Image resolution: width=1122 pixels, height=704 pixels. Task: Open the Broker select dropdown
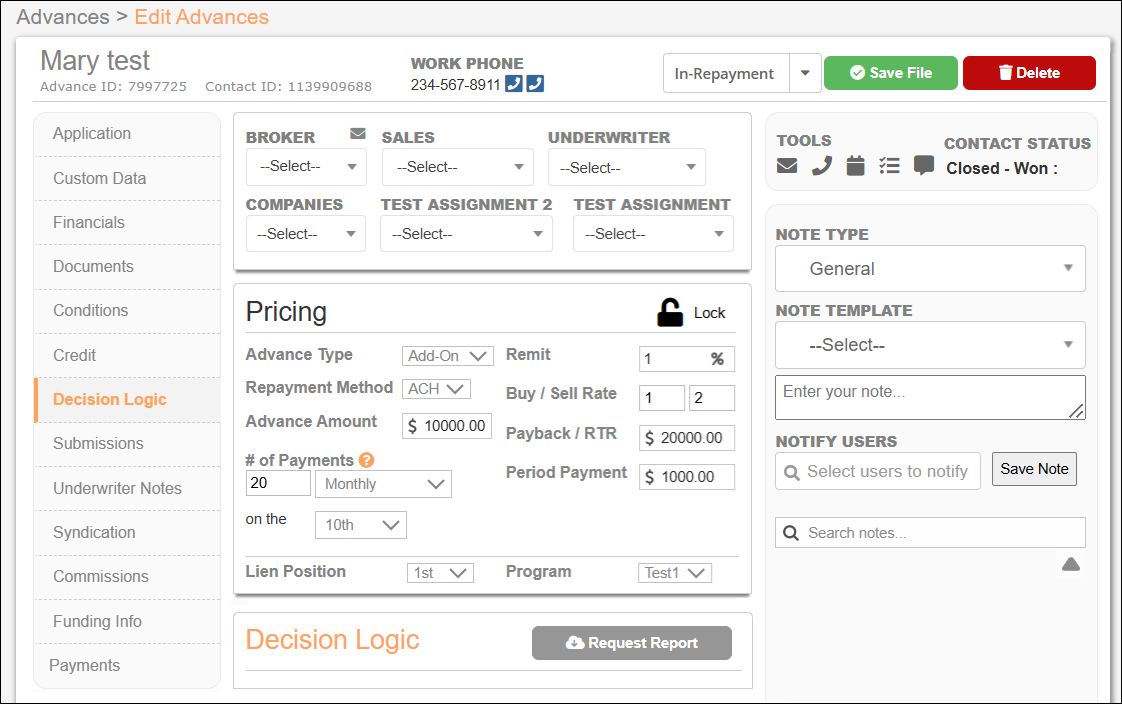coord(306,167)
